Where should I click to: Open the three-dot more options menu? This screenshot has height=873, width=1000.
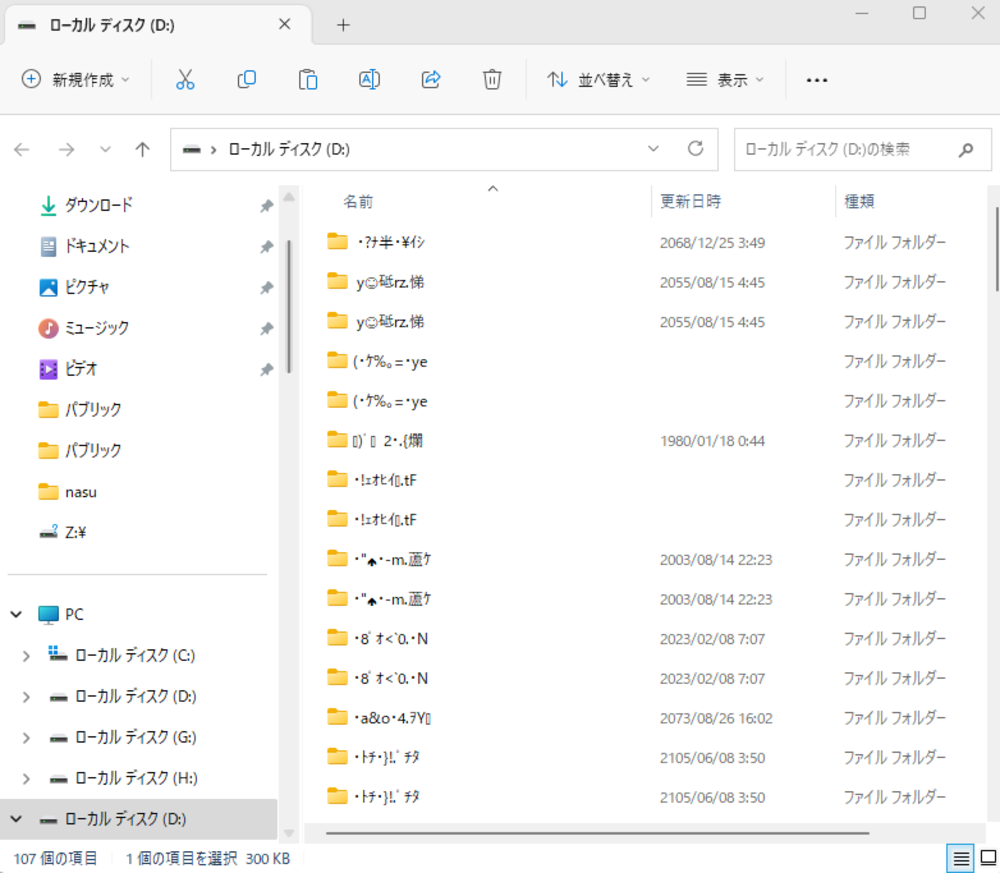[x=817, y=80]
